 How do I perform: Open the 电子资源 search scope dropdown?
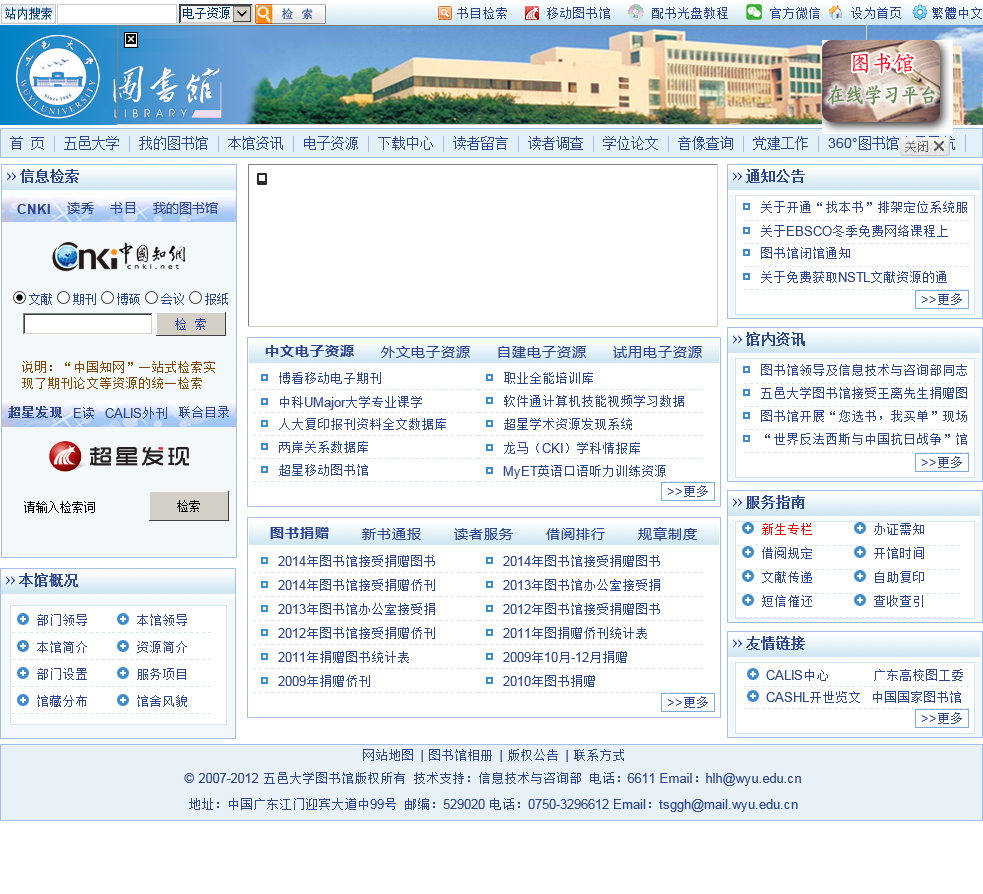(x=215, y=13)
